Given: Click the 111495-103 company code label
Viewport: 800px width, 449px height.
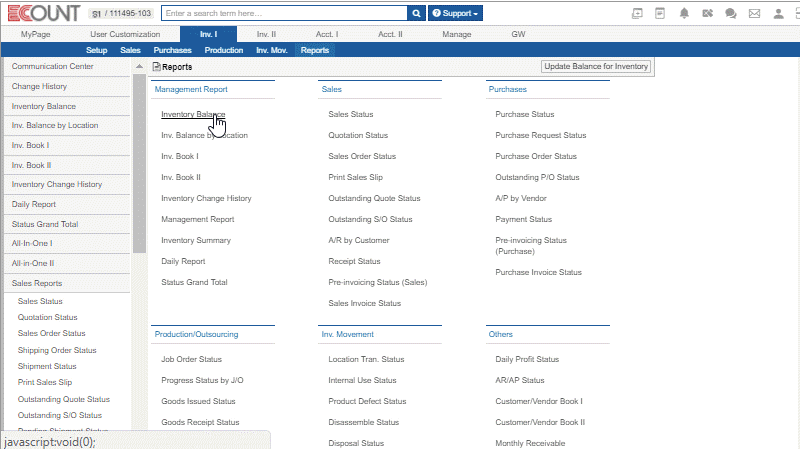Looking at the screenshot, I should click(x=130, y=13).
